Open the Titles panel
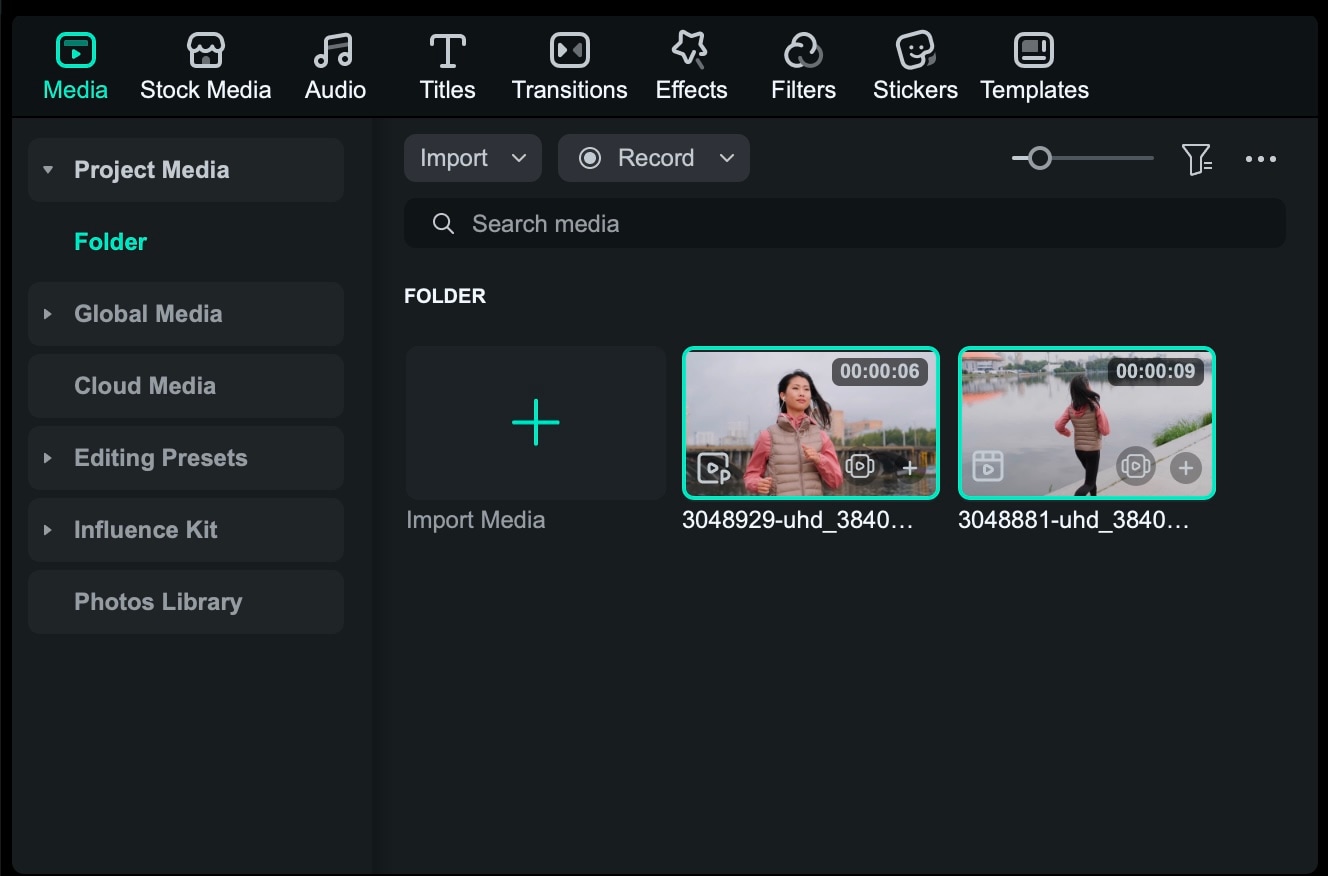 [447, 65]
